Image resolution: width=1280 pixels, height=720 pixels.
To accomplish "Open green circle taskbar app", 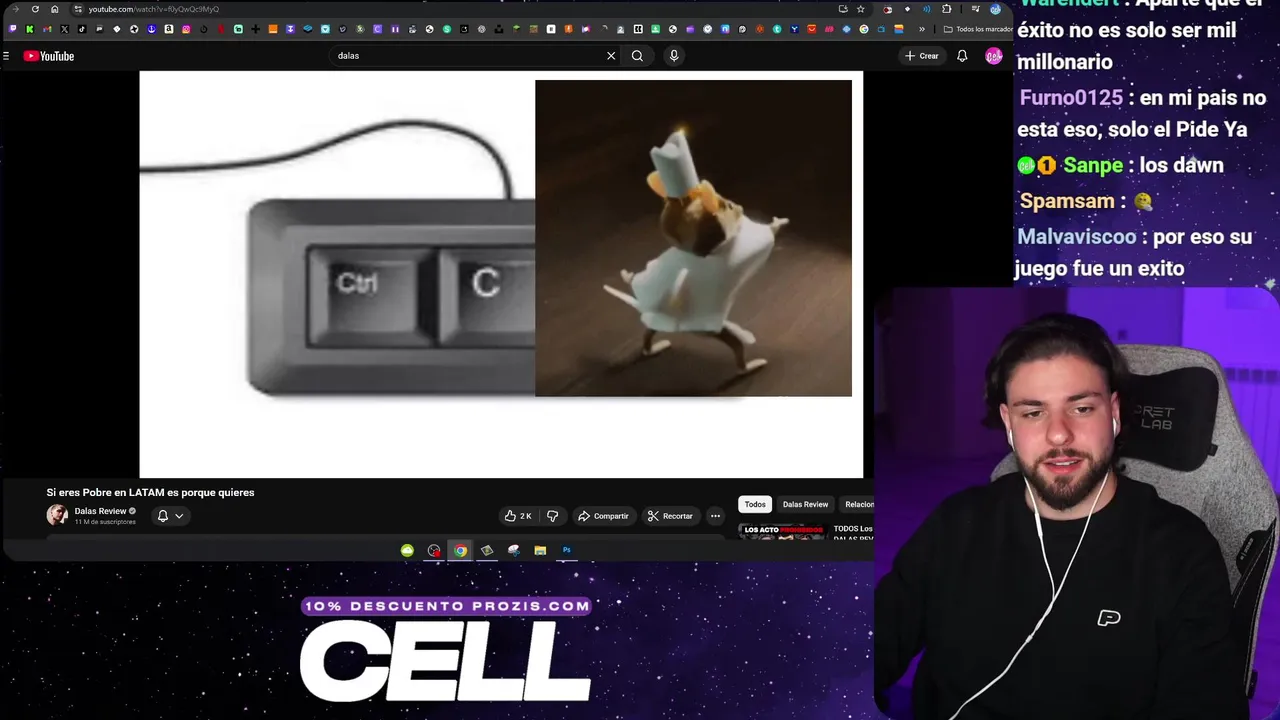I will [407, 550].
